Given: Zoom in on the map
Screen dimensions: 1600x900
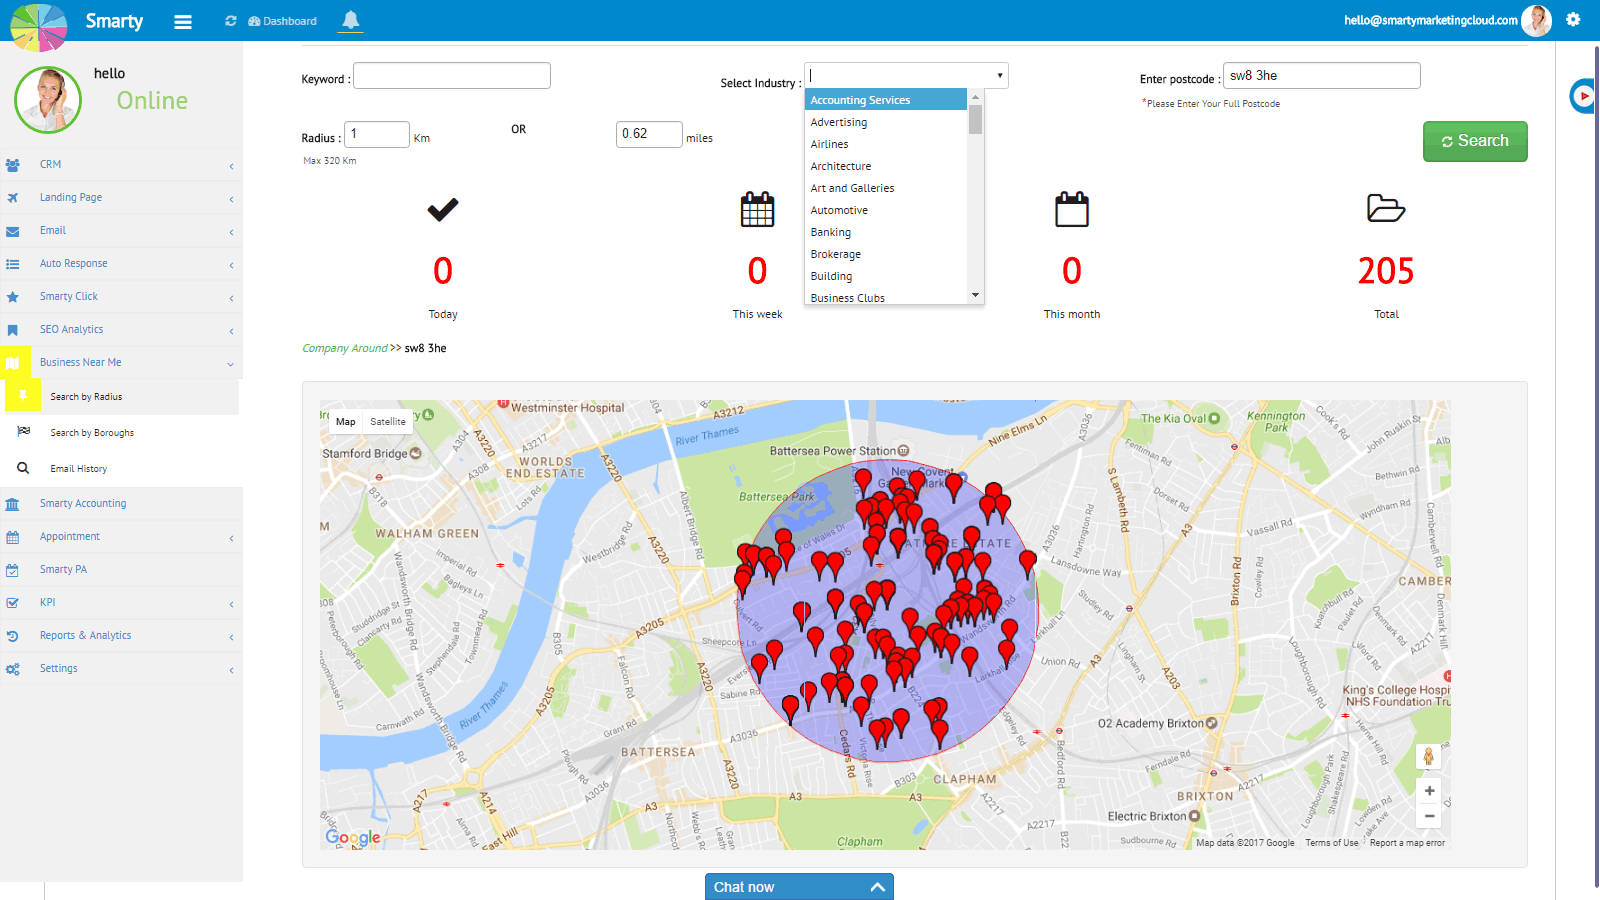Looking at the screenshot, I should (1429, 791).
